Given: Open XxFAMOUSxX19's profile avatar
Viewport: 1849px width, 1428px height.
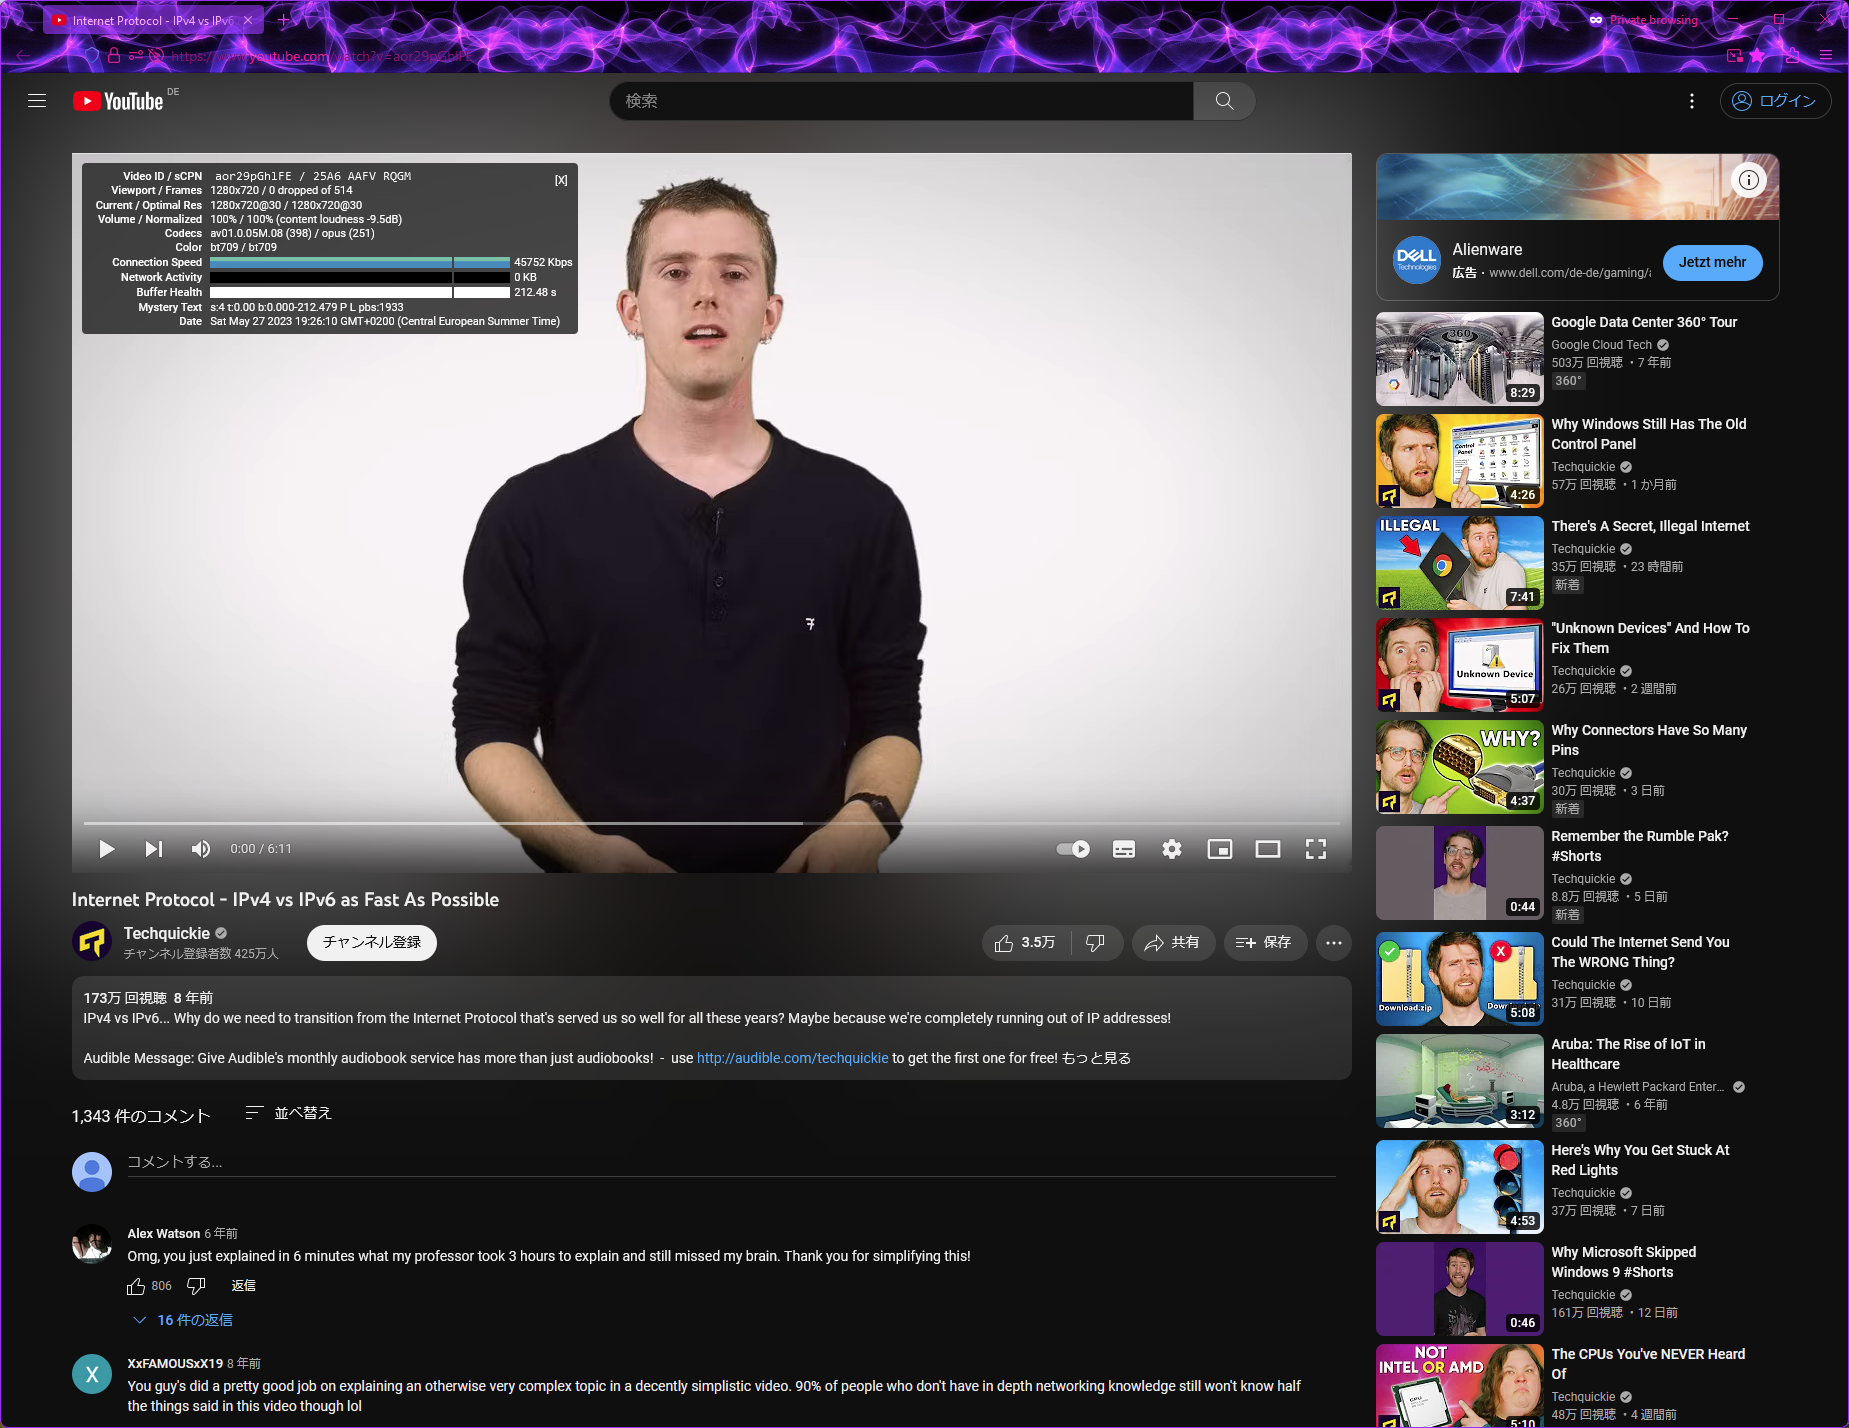Looking at the screenshot, I should [92, 1374].
